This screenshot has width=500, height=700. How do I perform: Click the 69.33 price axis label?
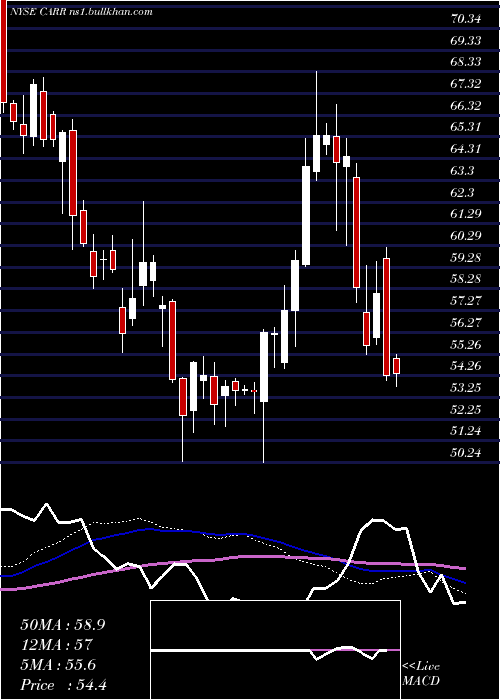pos(466,41)
